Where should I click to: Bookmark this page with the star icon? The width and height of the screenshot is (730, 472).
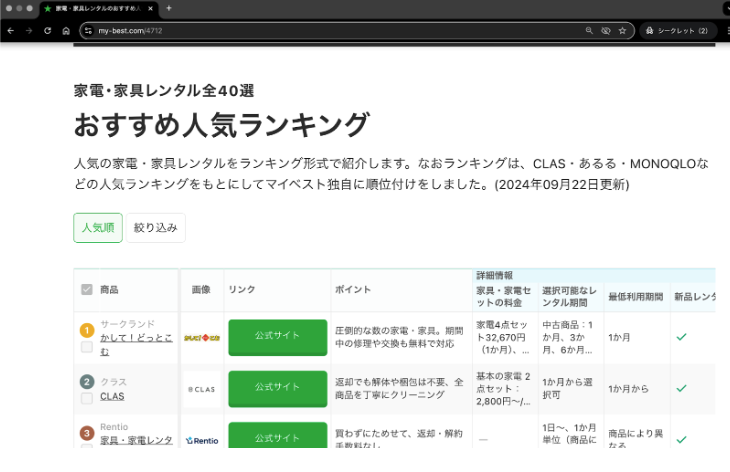[x=622, y=31]
